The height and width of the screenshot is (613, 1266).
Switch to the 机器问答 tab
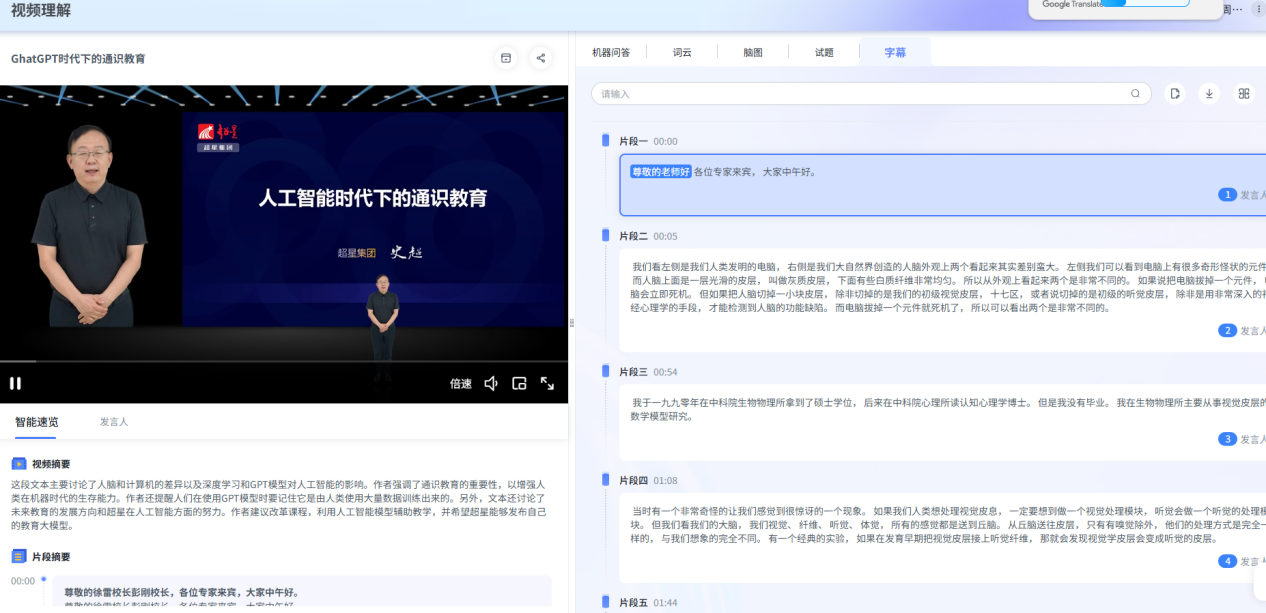tap(611, 52)
